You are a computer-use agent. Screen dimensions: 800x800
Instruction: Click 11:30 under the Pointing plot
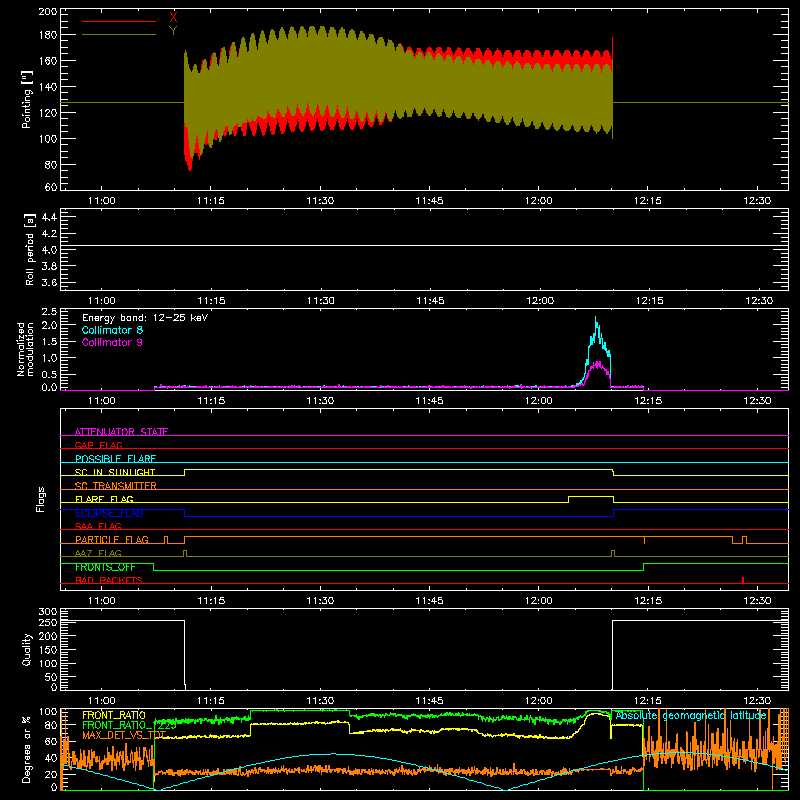coord(320,201)
